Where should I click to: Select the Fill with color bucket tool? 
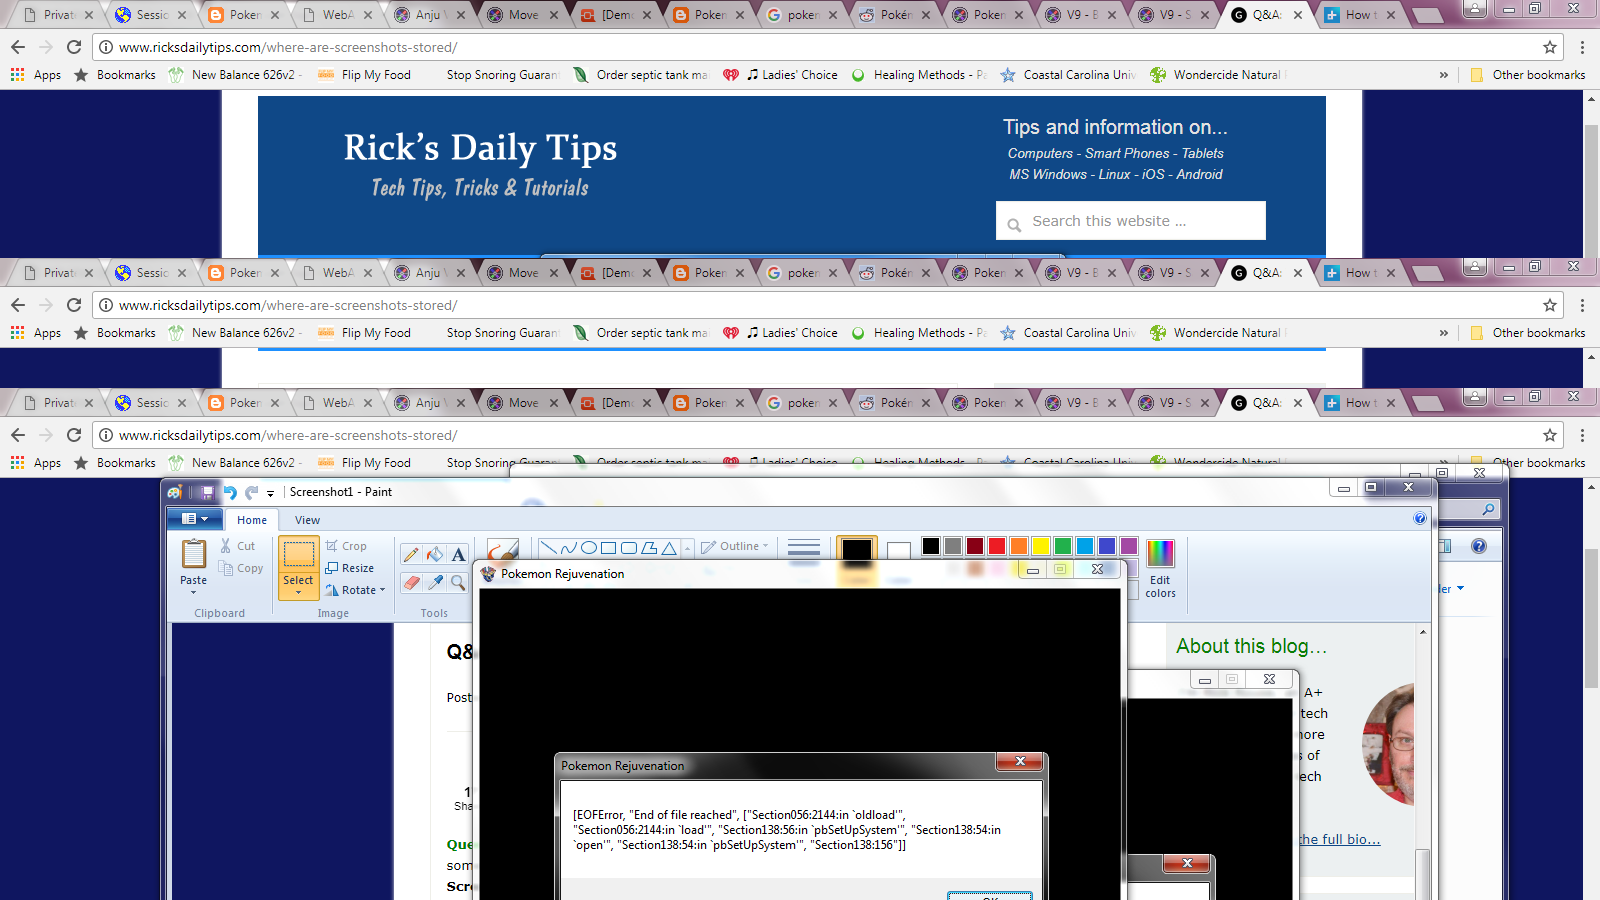point(434,555)
